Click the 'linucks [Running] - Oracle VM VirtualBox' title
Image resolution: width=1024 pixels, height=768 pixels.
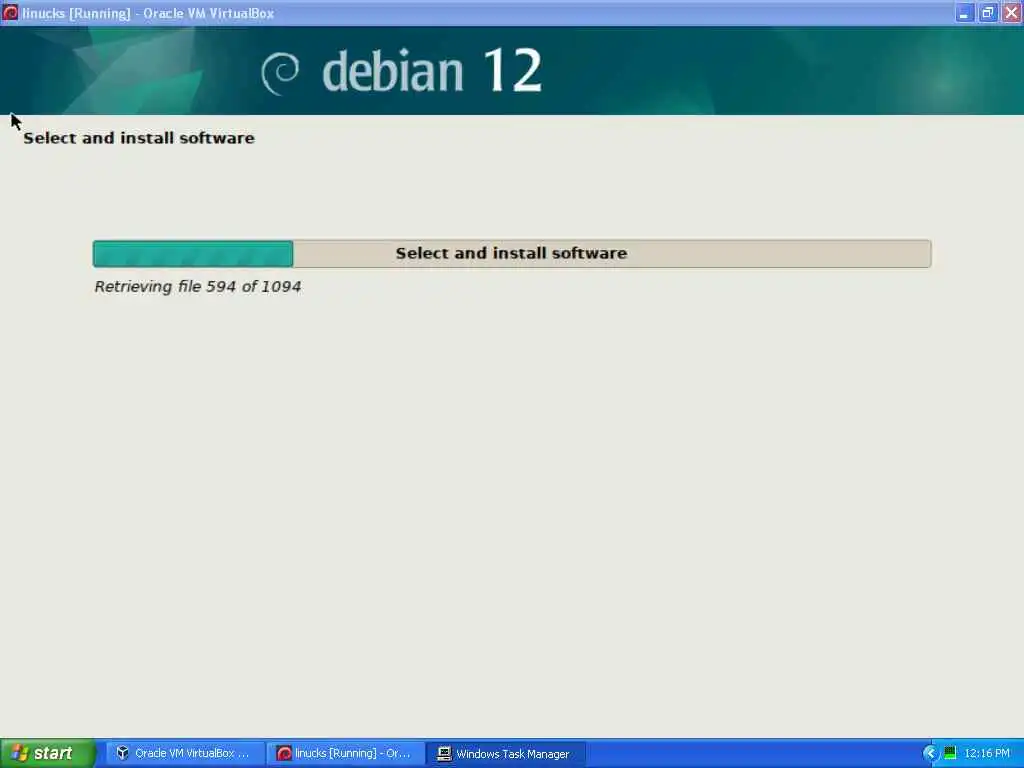[148, 13]
